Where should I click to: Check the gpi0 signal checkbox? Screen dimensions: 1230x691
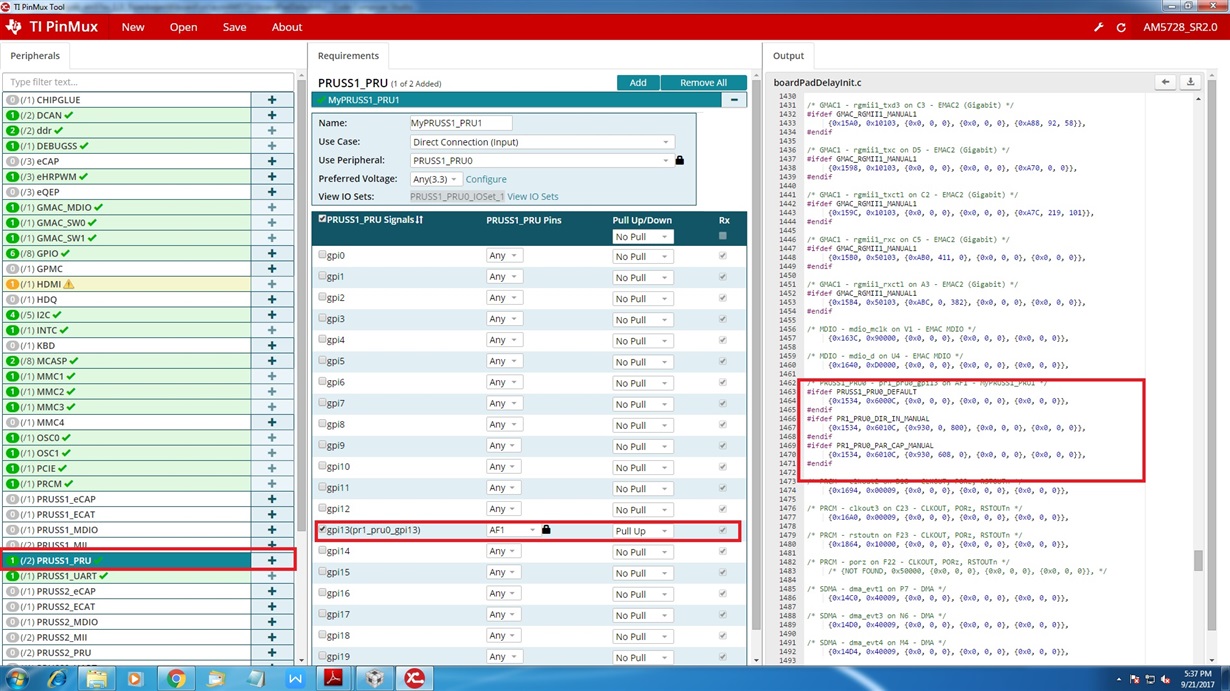coord(322,255)
